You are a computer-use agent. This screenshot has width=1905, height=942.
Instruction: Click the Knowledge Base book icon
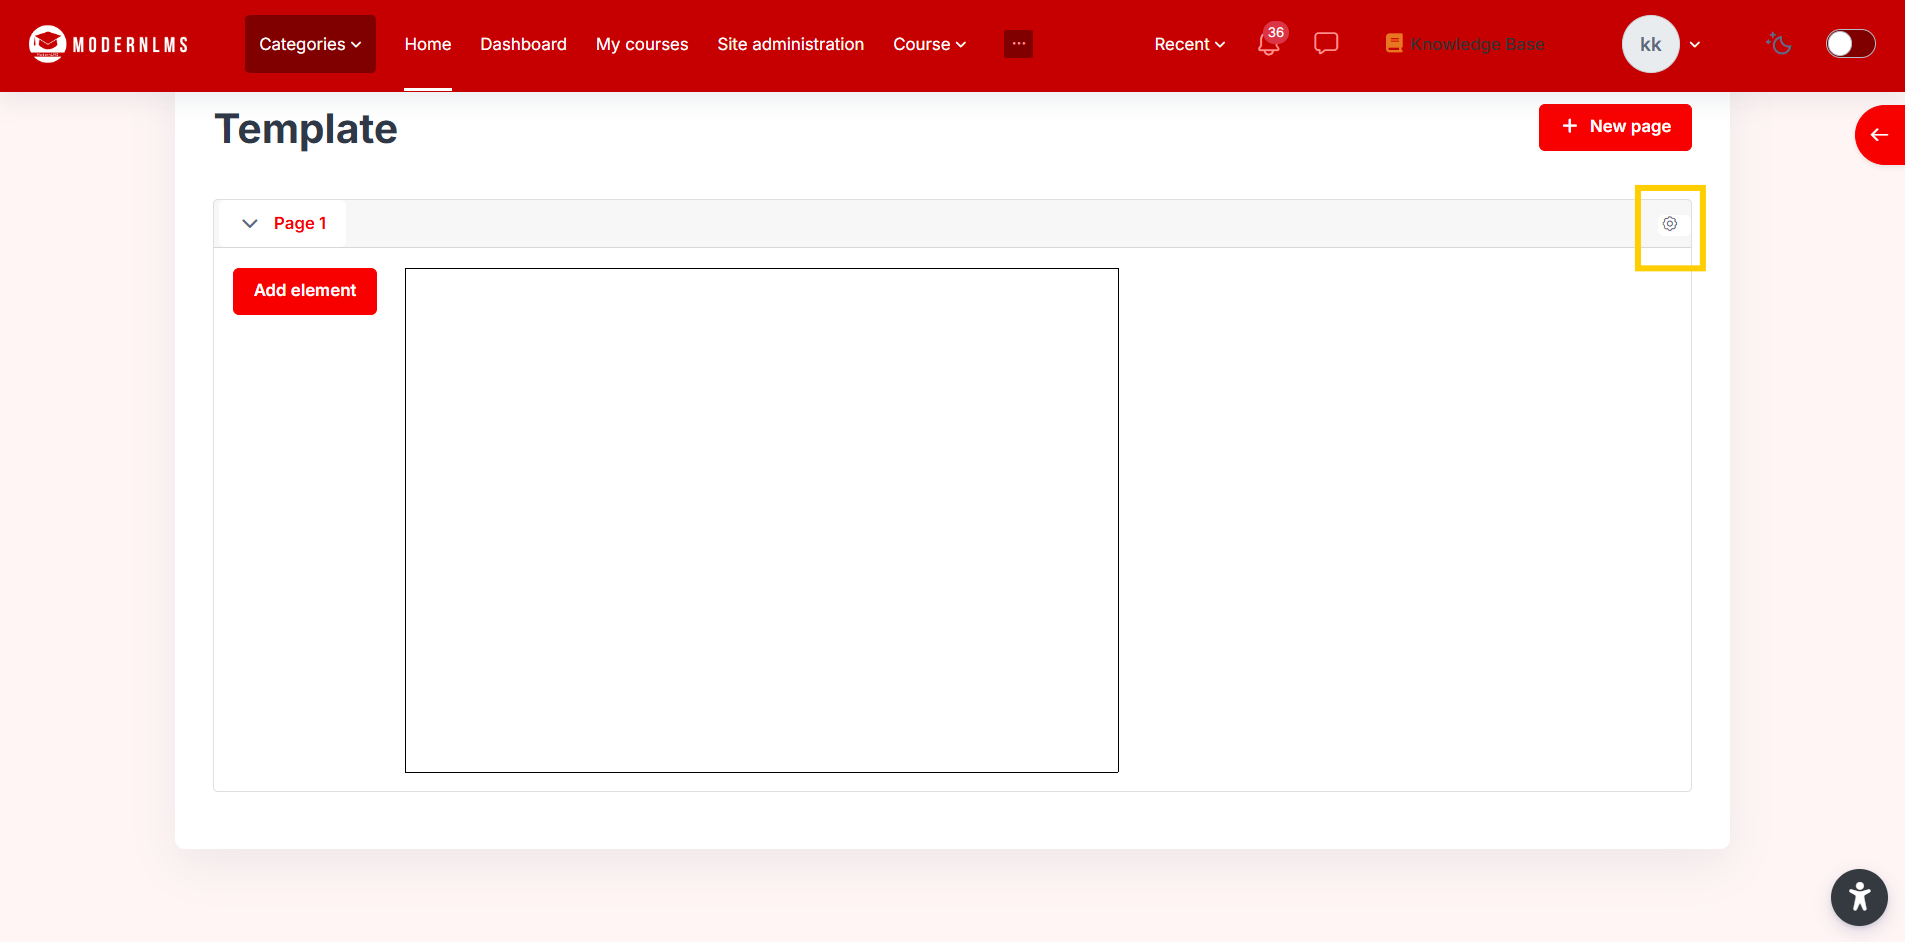tap(1394, 43)
